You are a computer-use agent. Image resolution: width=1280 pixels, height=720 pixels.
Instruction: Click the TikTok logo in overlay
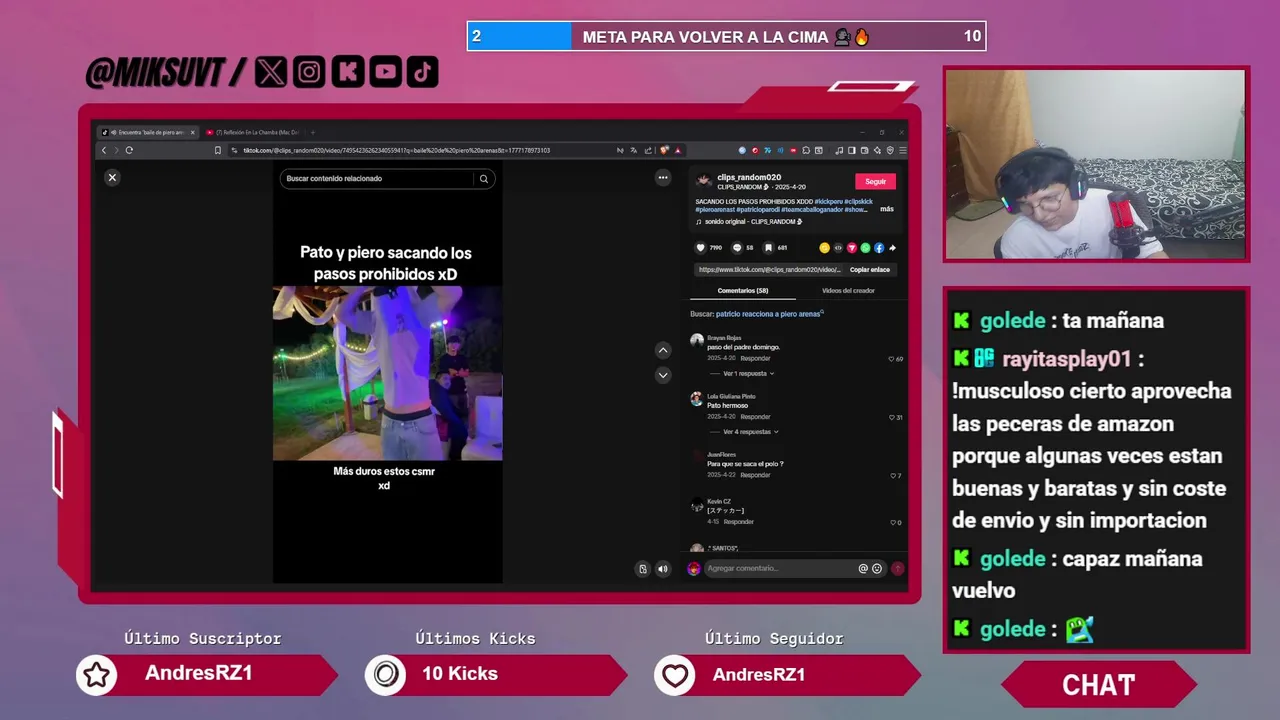point(422,71)
